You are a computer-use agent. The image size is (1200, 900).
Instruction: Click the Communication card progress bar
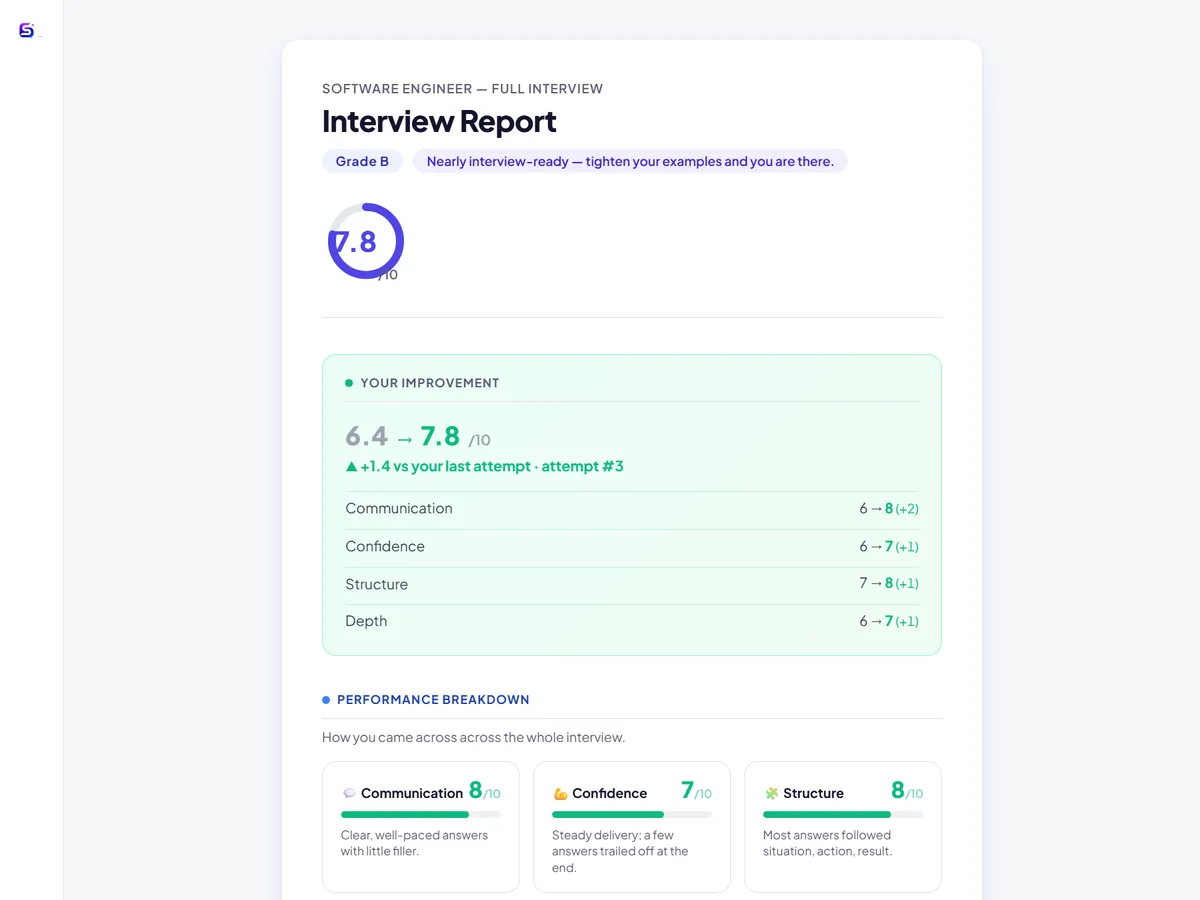click(421, 815)
